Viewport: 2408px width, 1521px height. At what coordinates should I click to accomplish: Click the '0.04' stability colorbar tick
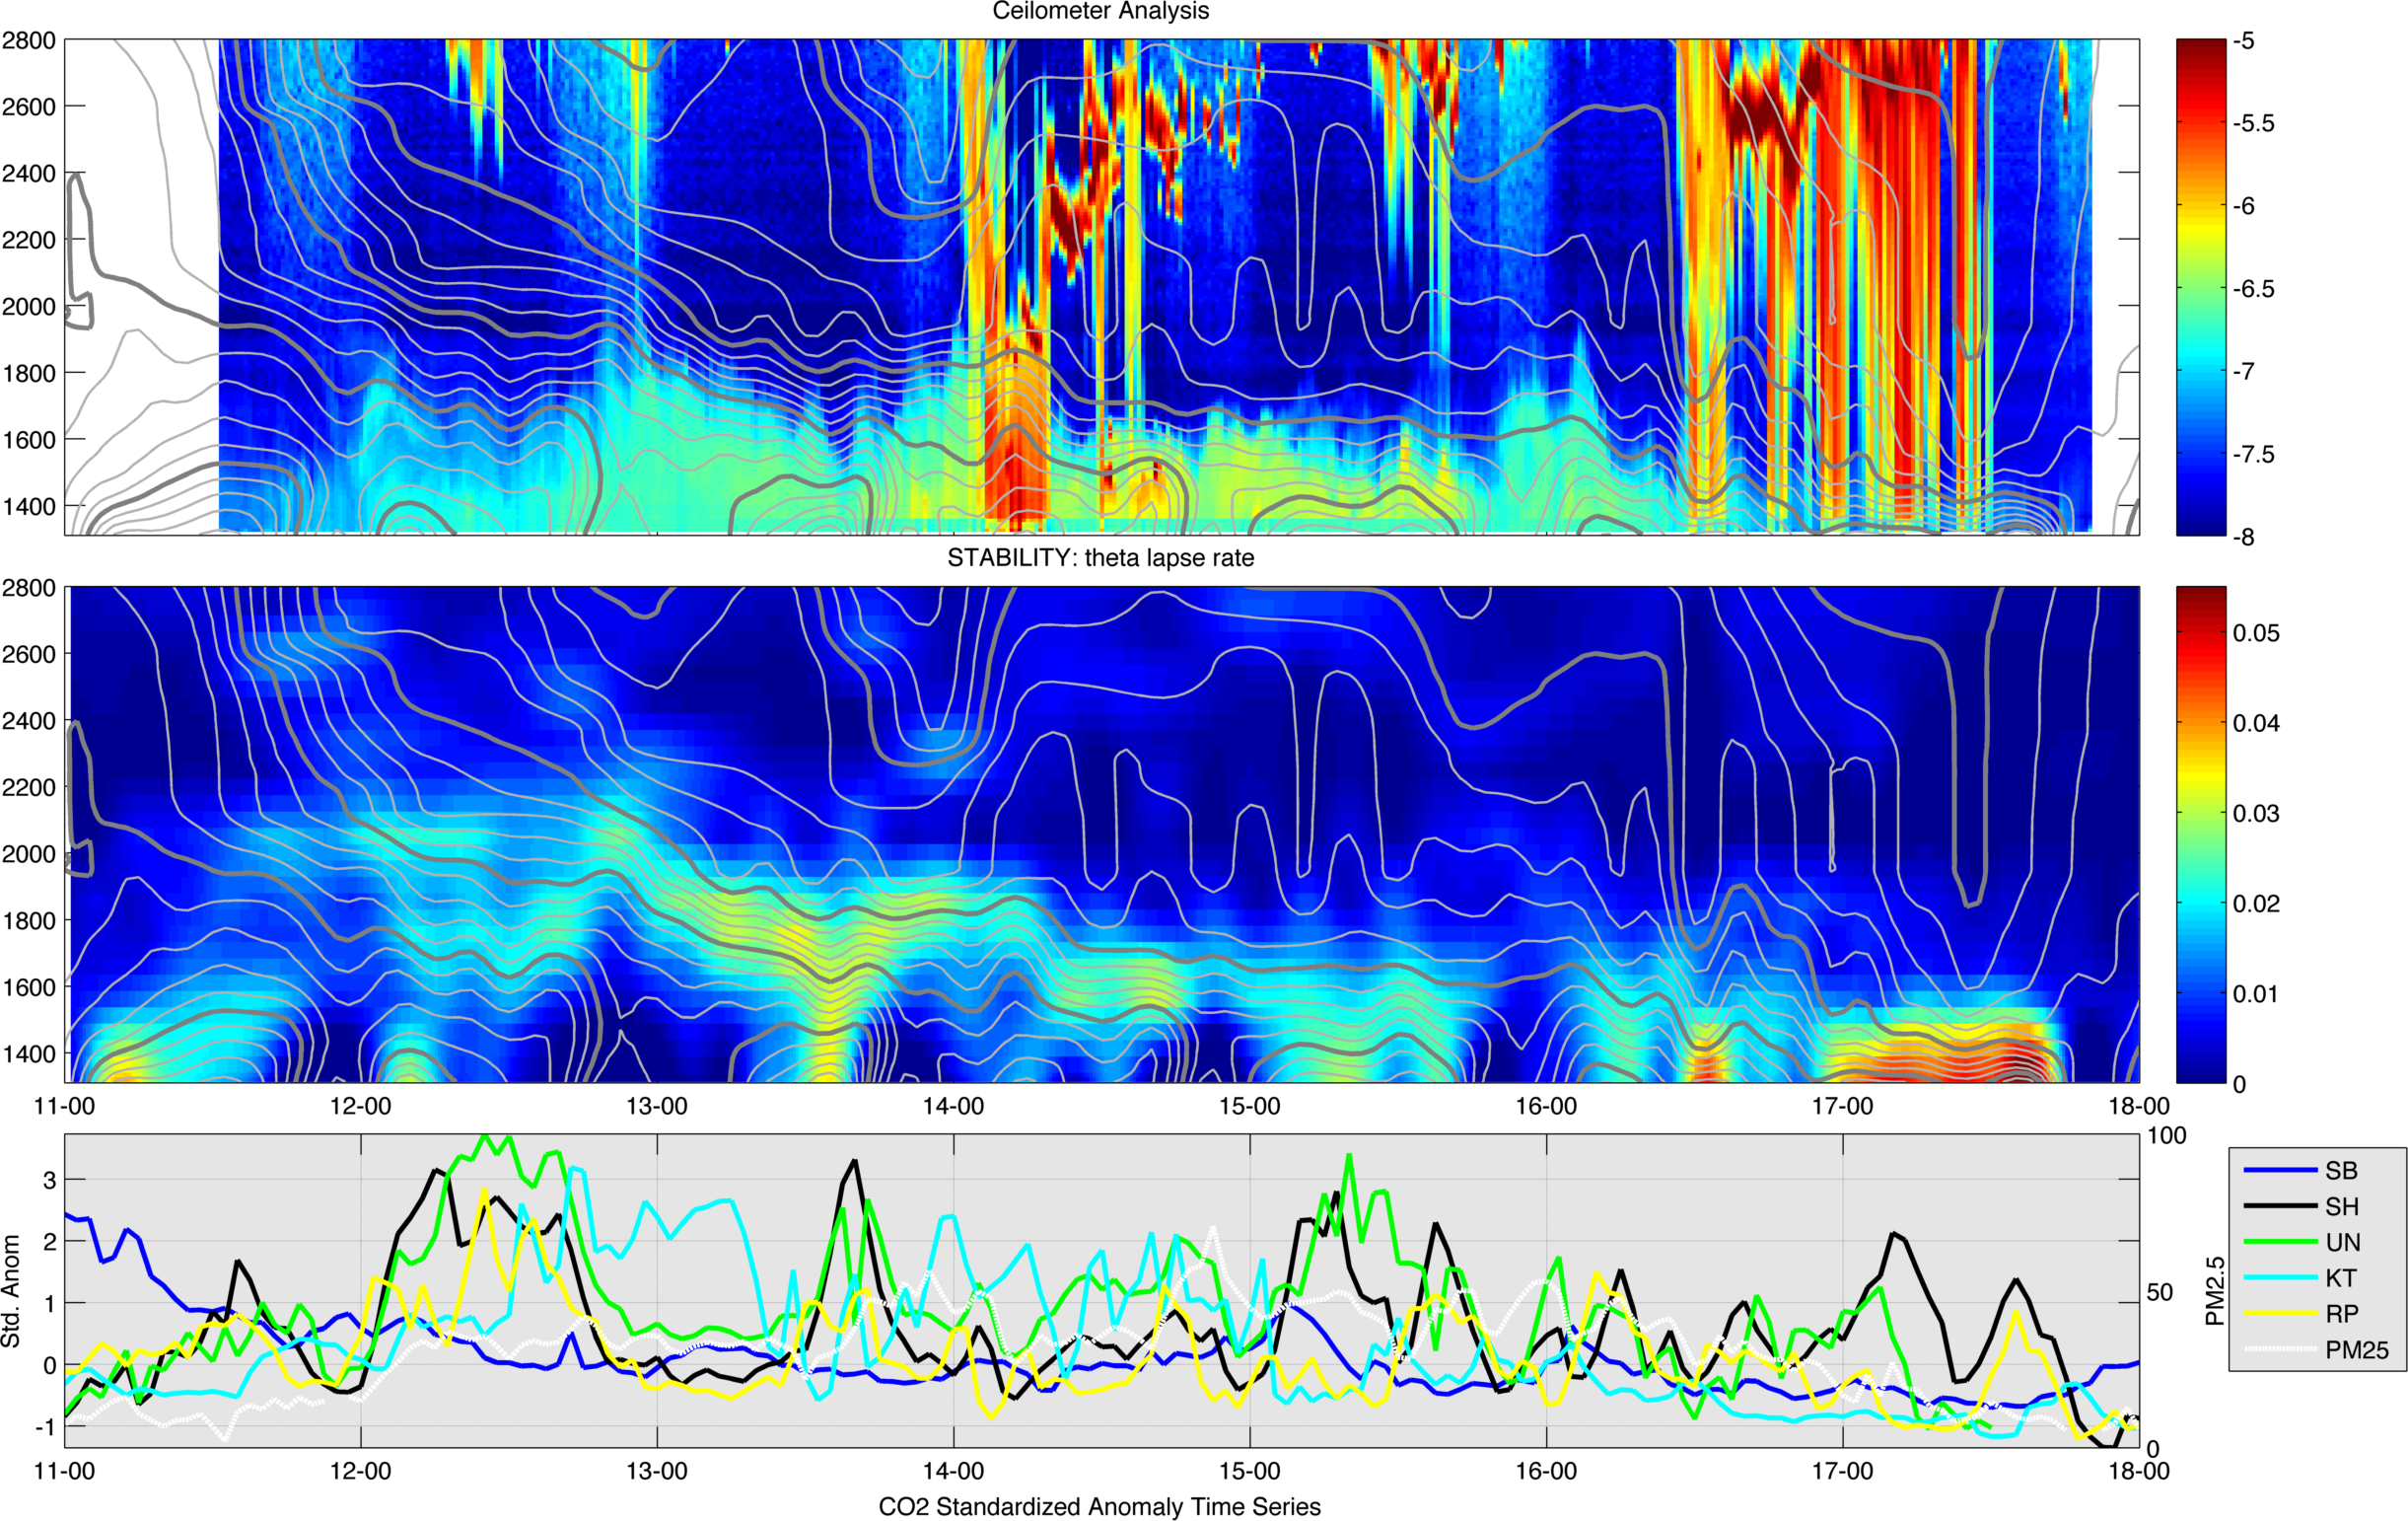pos(2256,723)
